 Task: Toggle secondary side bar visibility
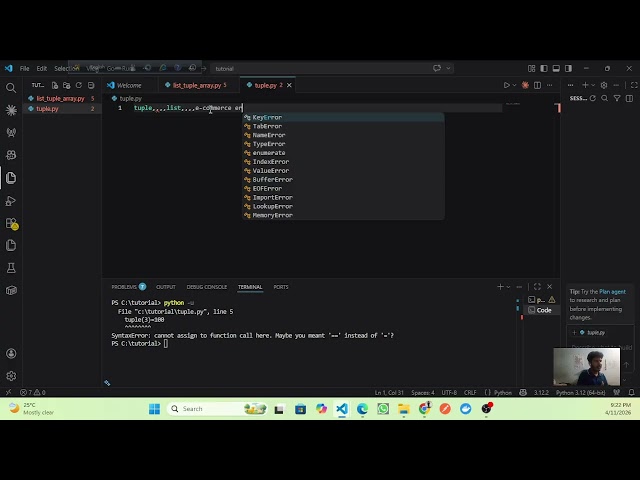point(568,69)
